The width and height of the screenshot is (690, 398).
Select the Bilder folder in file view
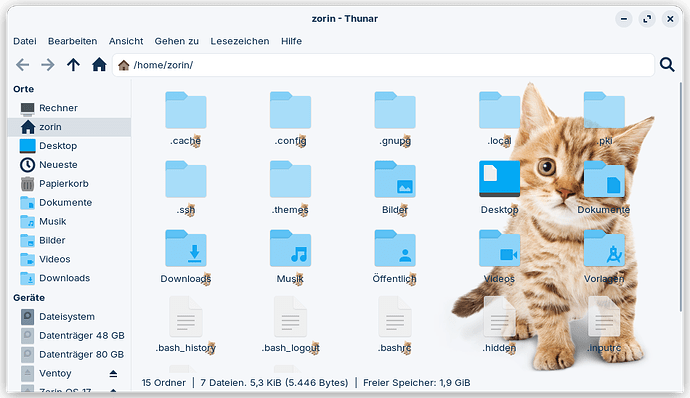pos(395,179)
